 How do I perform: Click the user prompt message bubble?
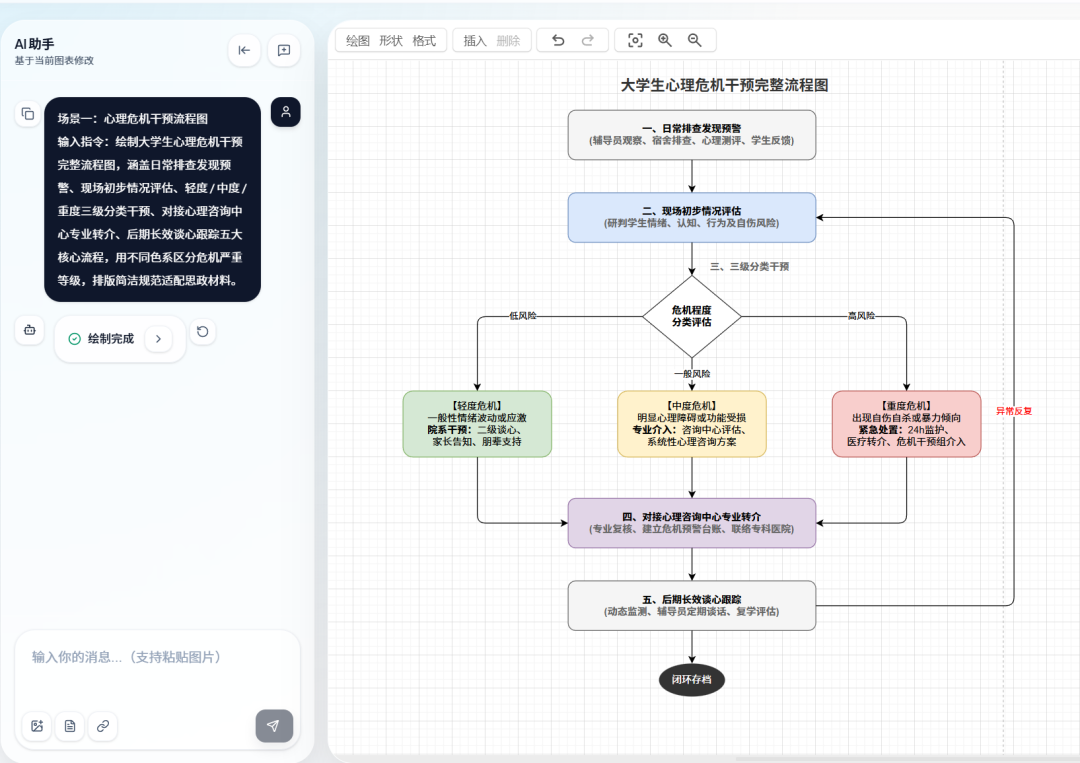pos(152,200)
